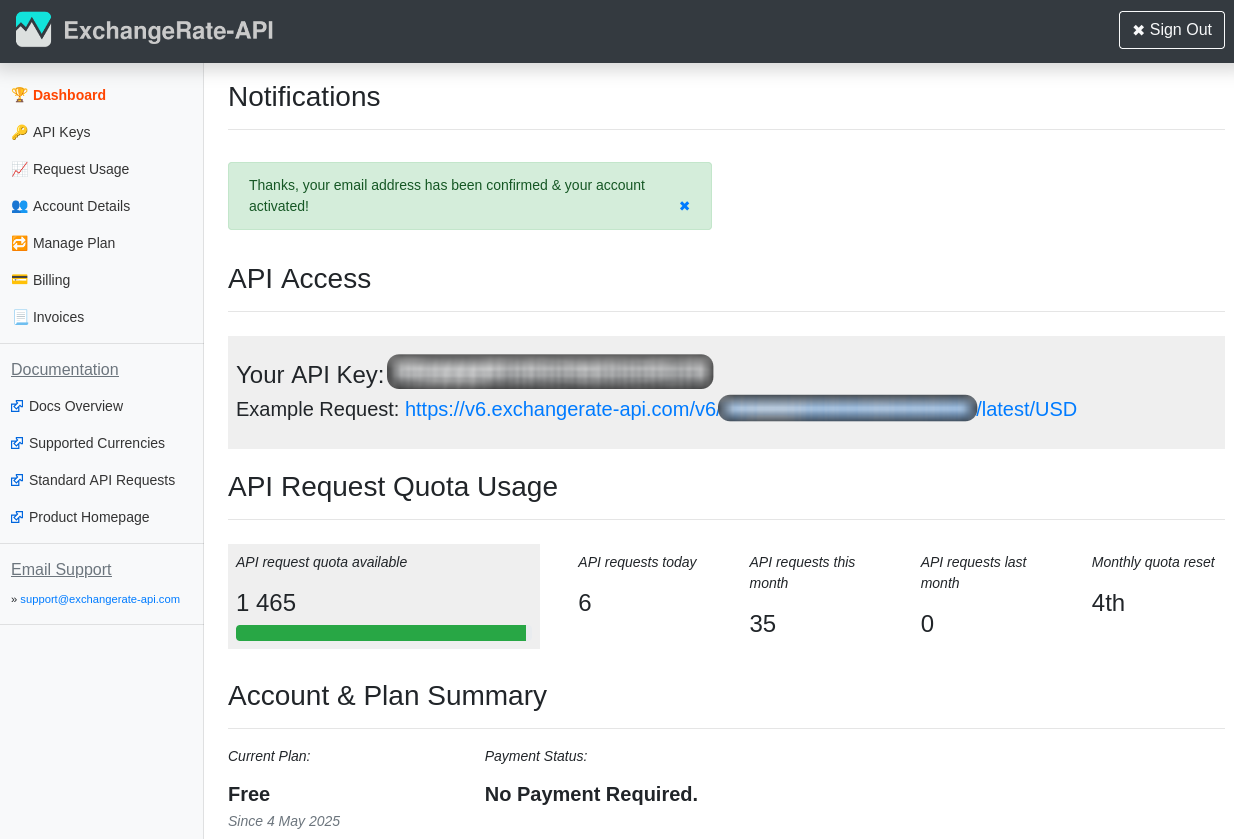The width and height of the screenshot is (1234, 839).
Task: Open Supported Currencies link
Action: coord(97,443)
